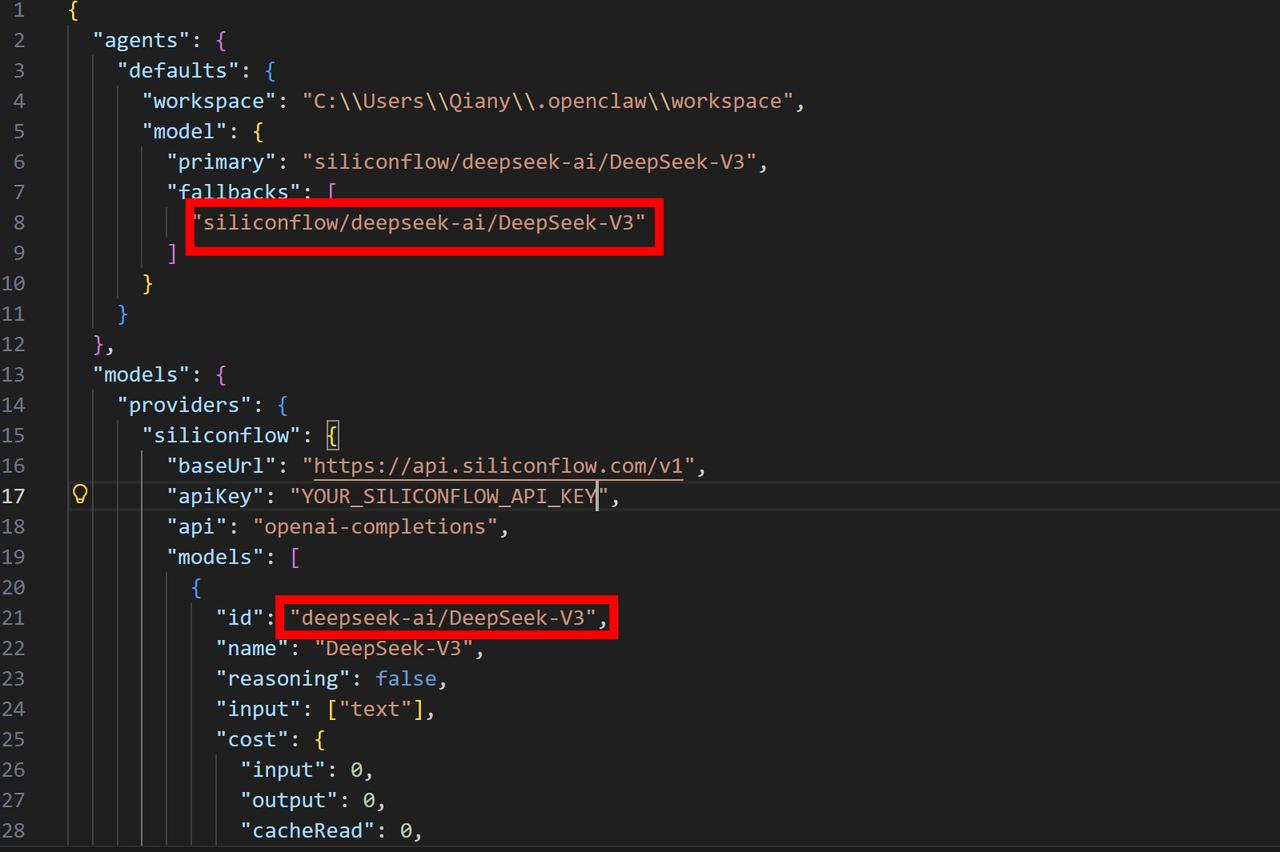Image resolution: width=1280 pixels, height=852 pixels.
Task: Click the yellow closing brace on line 10
Action: click(148, 283)
